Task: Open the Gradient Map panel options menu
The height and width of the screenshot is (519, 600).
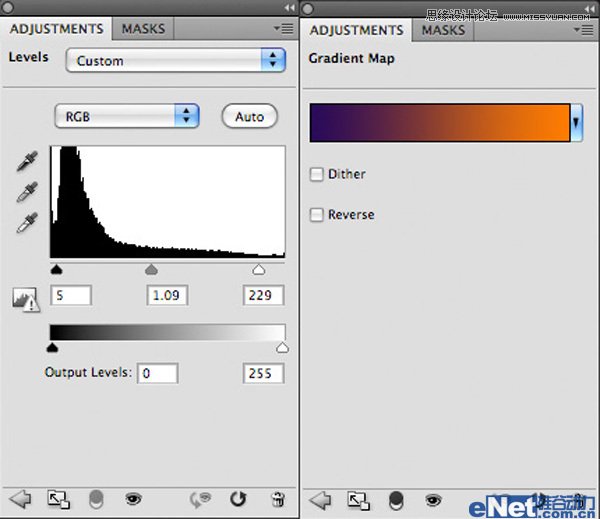Action: point(584,30)
